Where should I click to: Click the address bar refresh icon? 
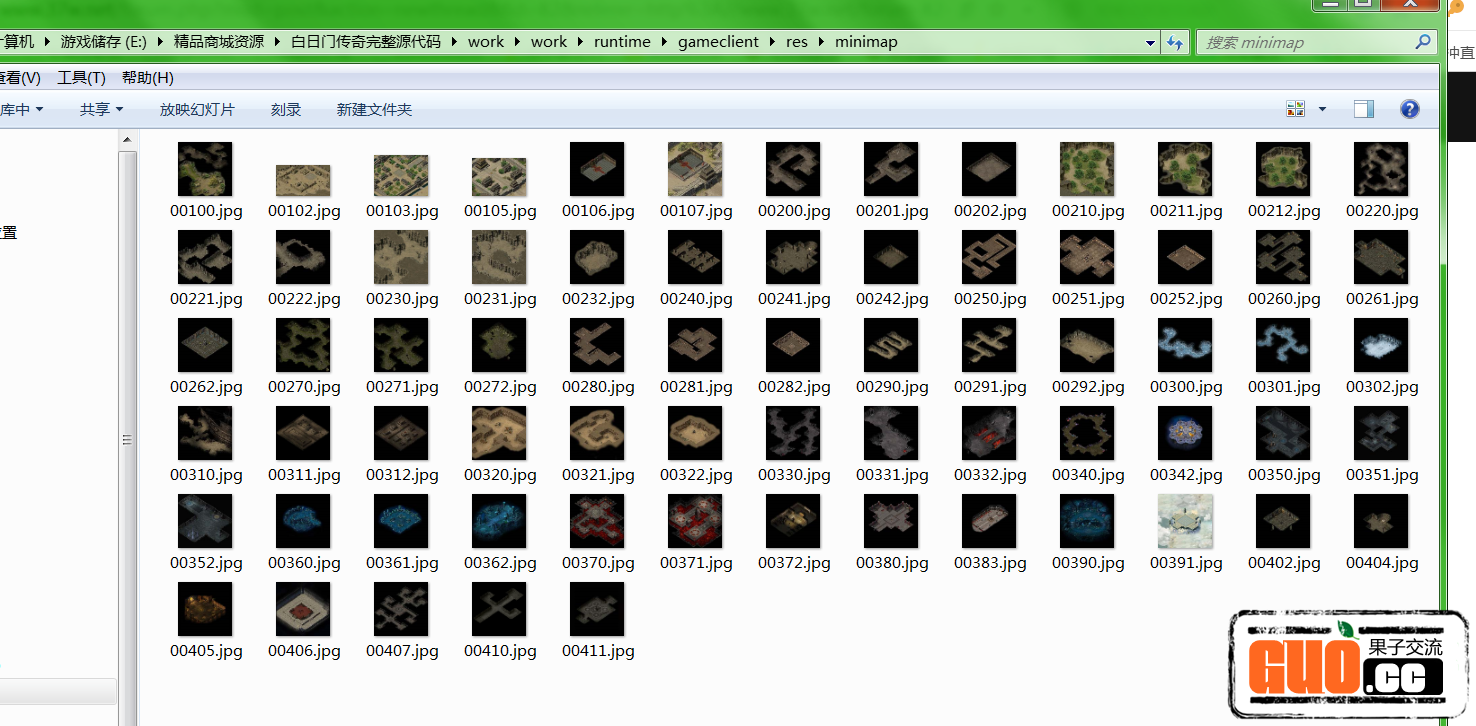tap(1175, 42)
